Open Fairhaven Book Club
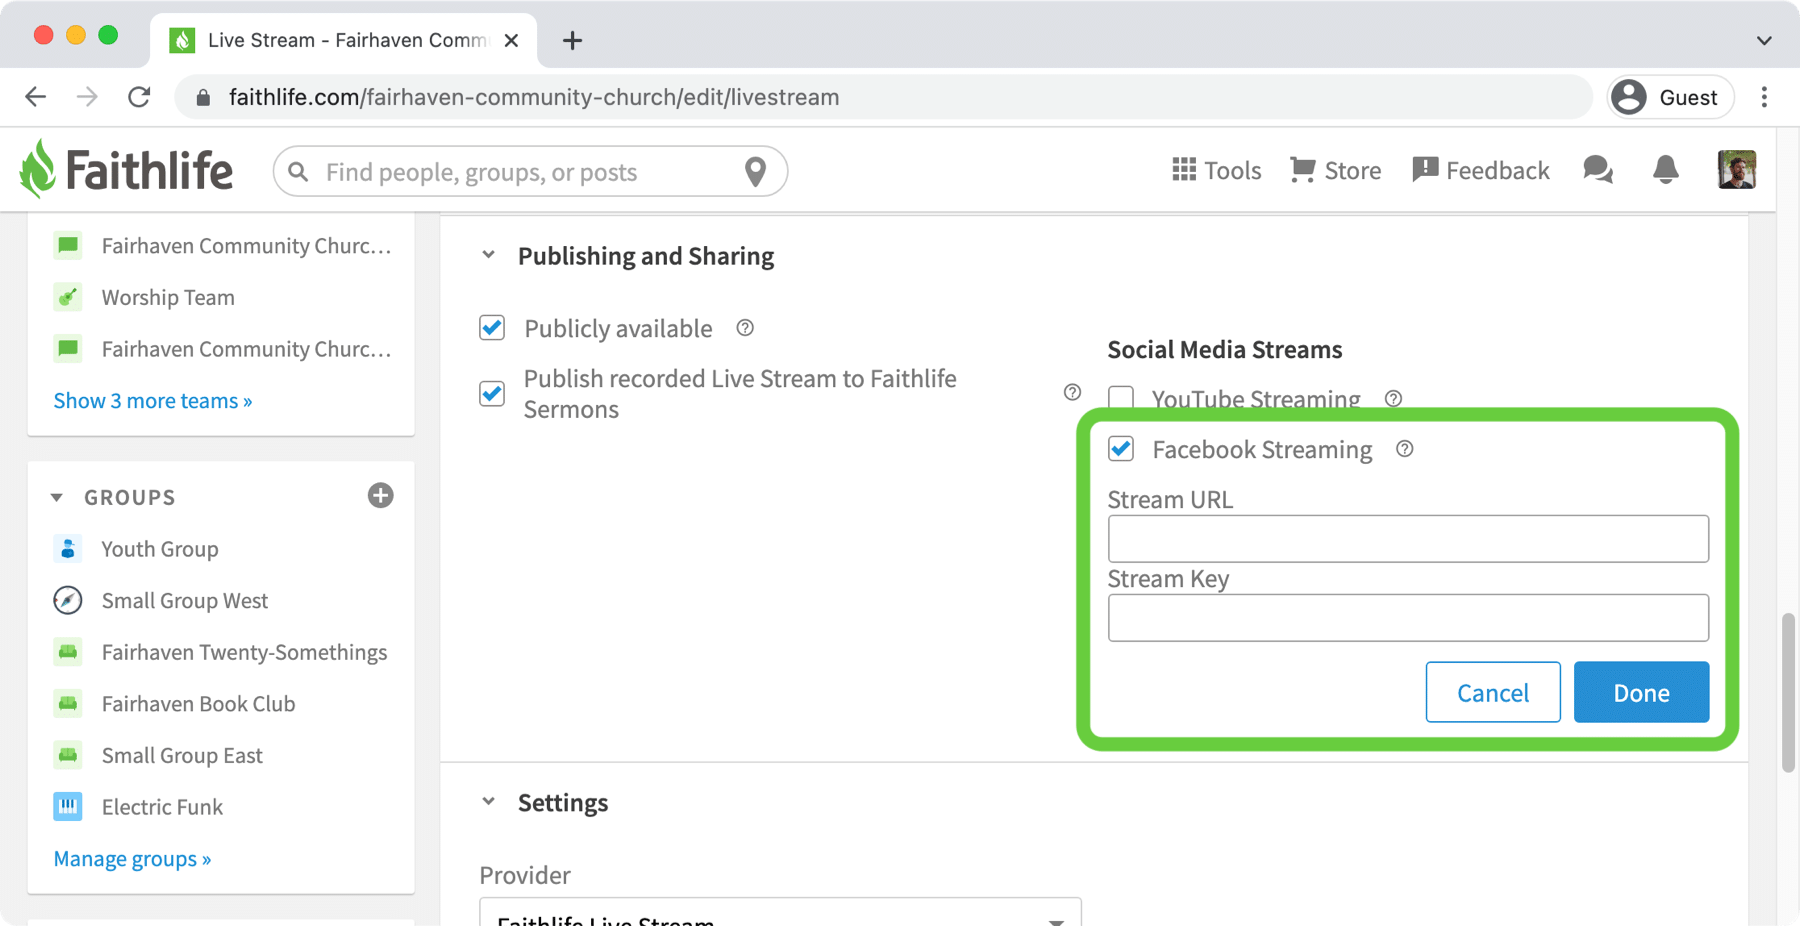This screenshot has width=1800, height=926. click(x=198, y=704)
